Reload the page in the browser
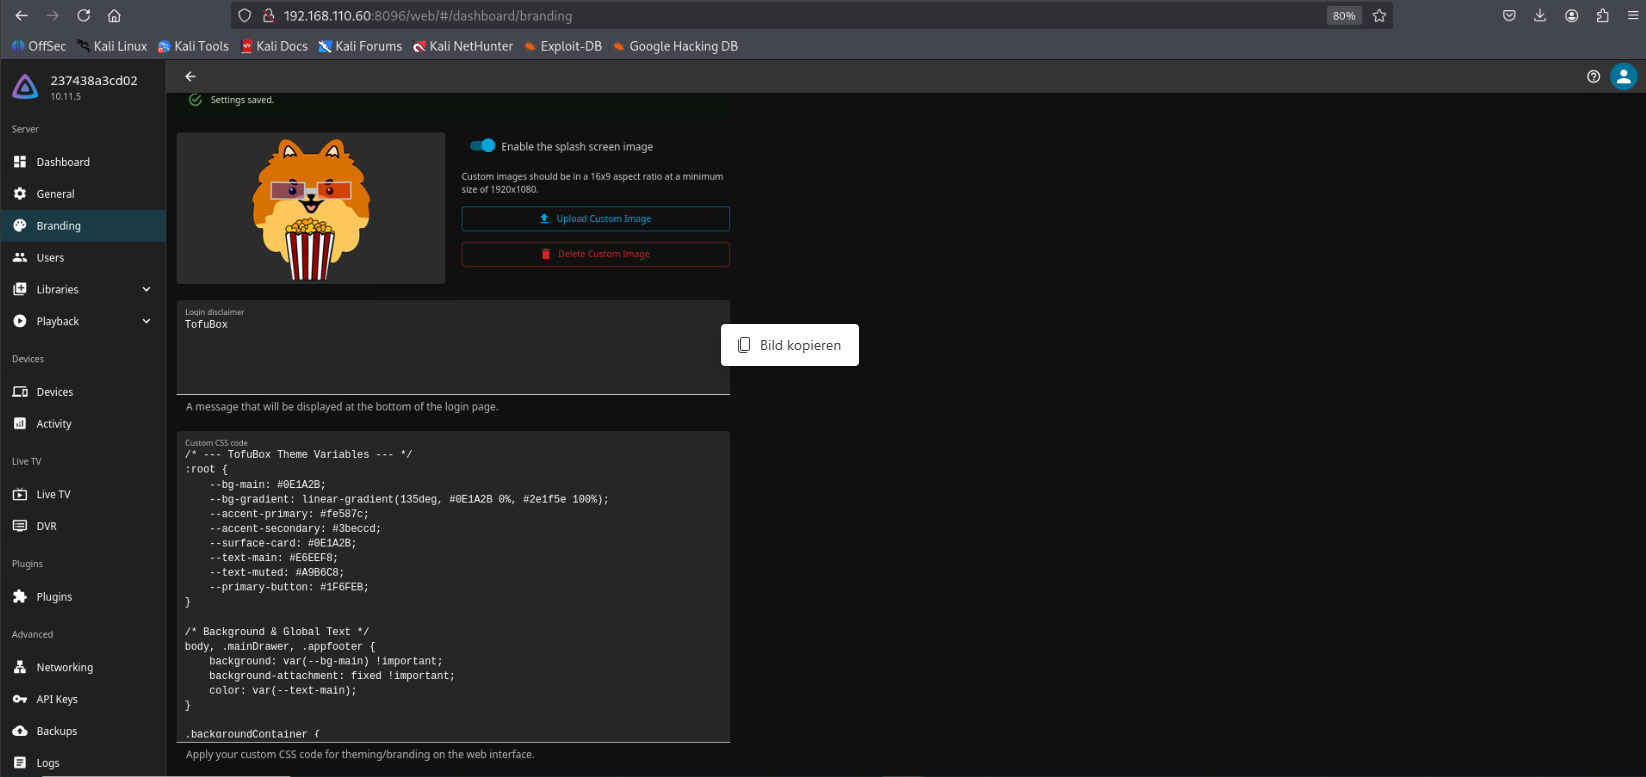The width and height of the screenshot is (1646, 777). point(84,16)
